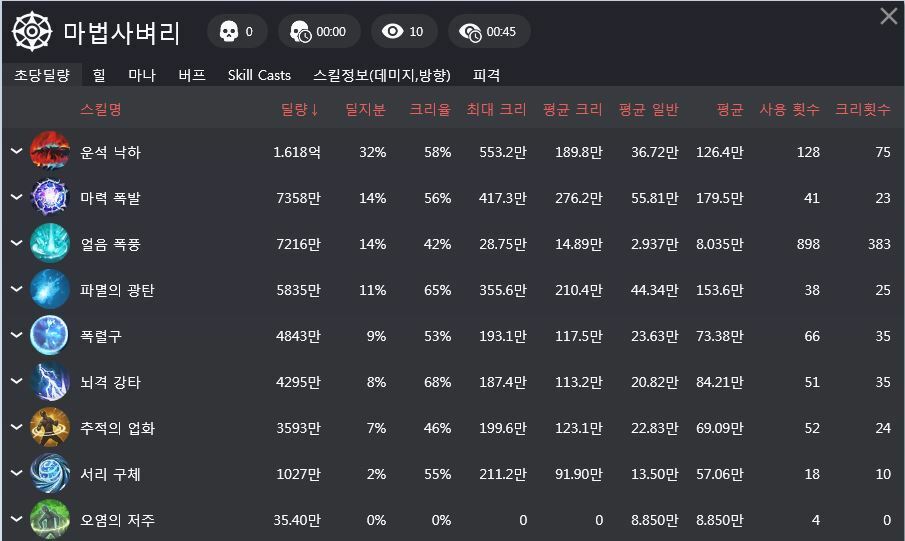Switch to the 버프 tab
This screenshot has width=905, height=541.
click(x=192, y=75)
